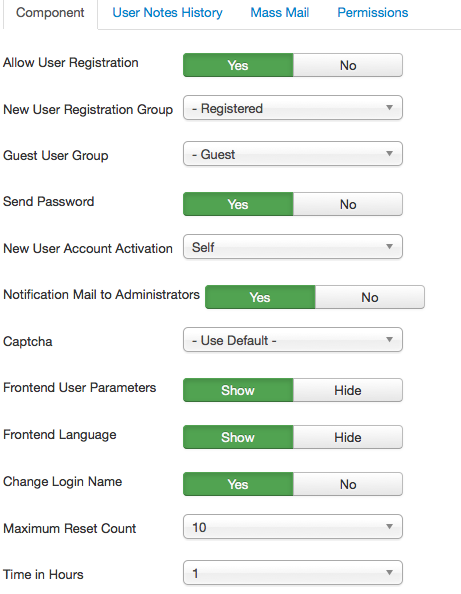Click Show for Frontend Language
This screenshot has height=594, width=461.
tap(238, 437)
